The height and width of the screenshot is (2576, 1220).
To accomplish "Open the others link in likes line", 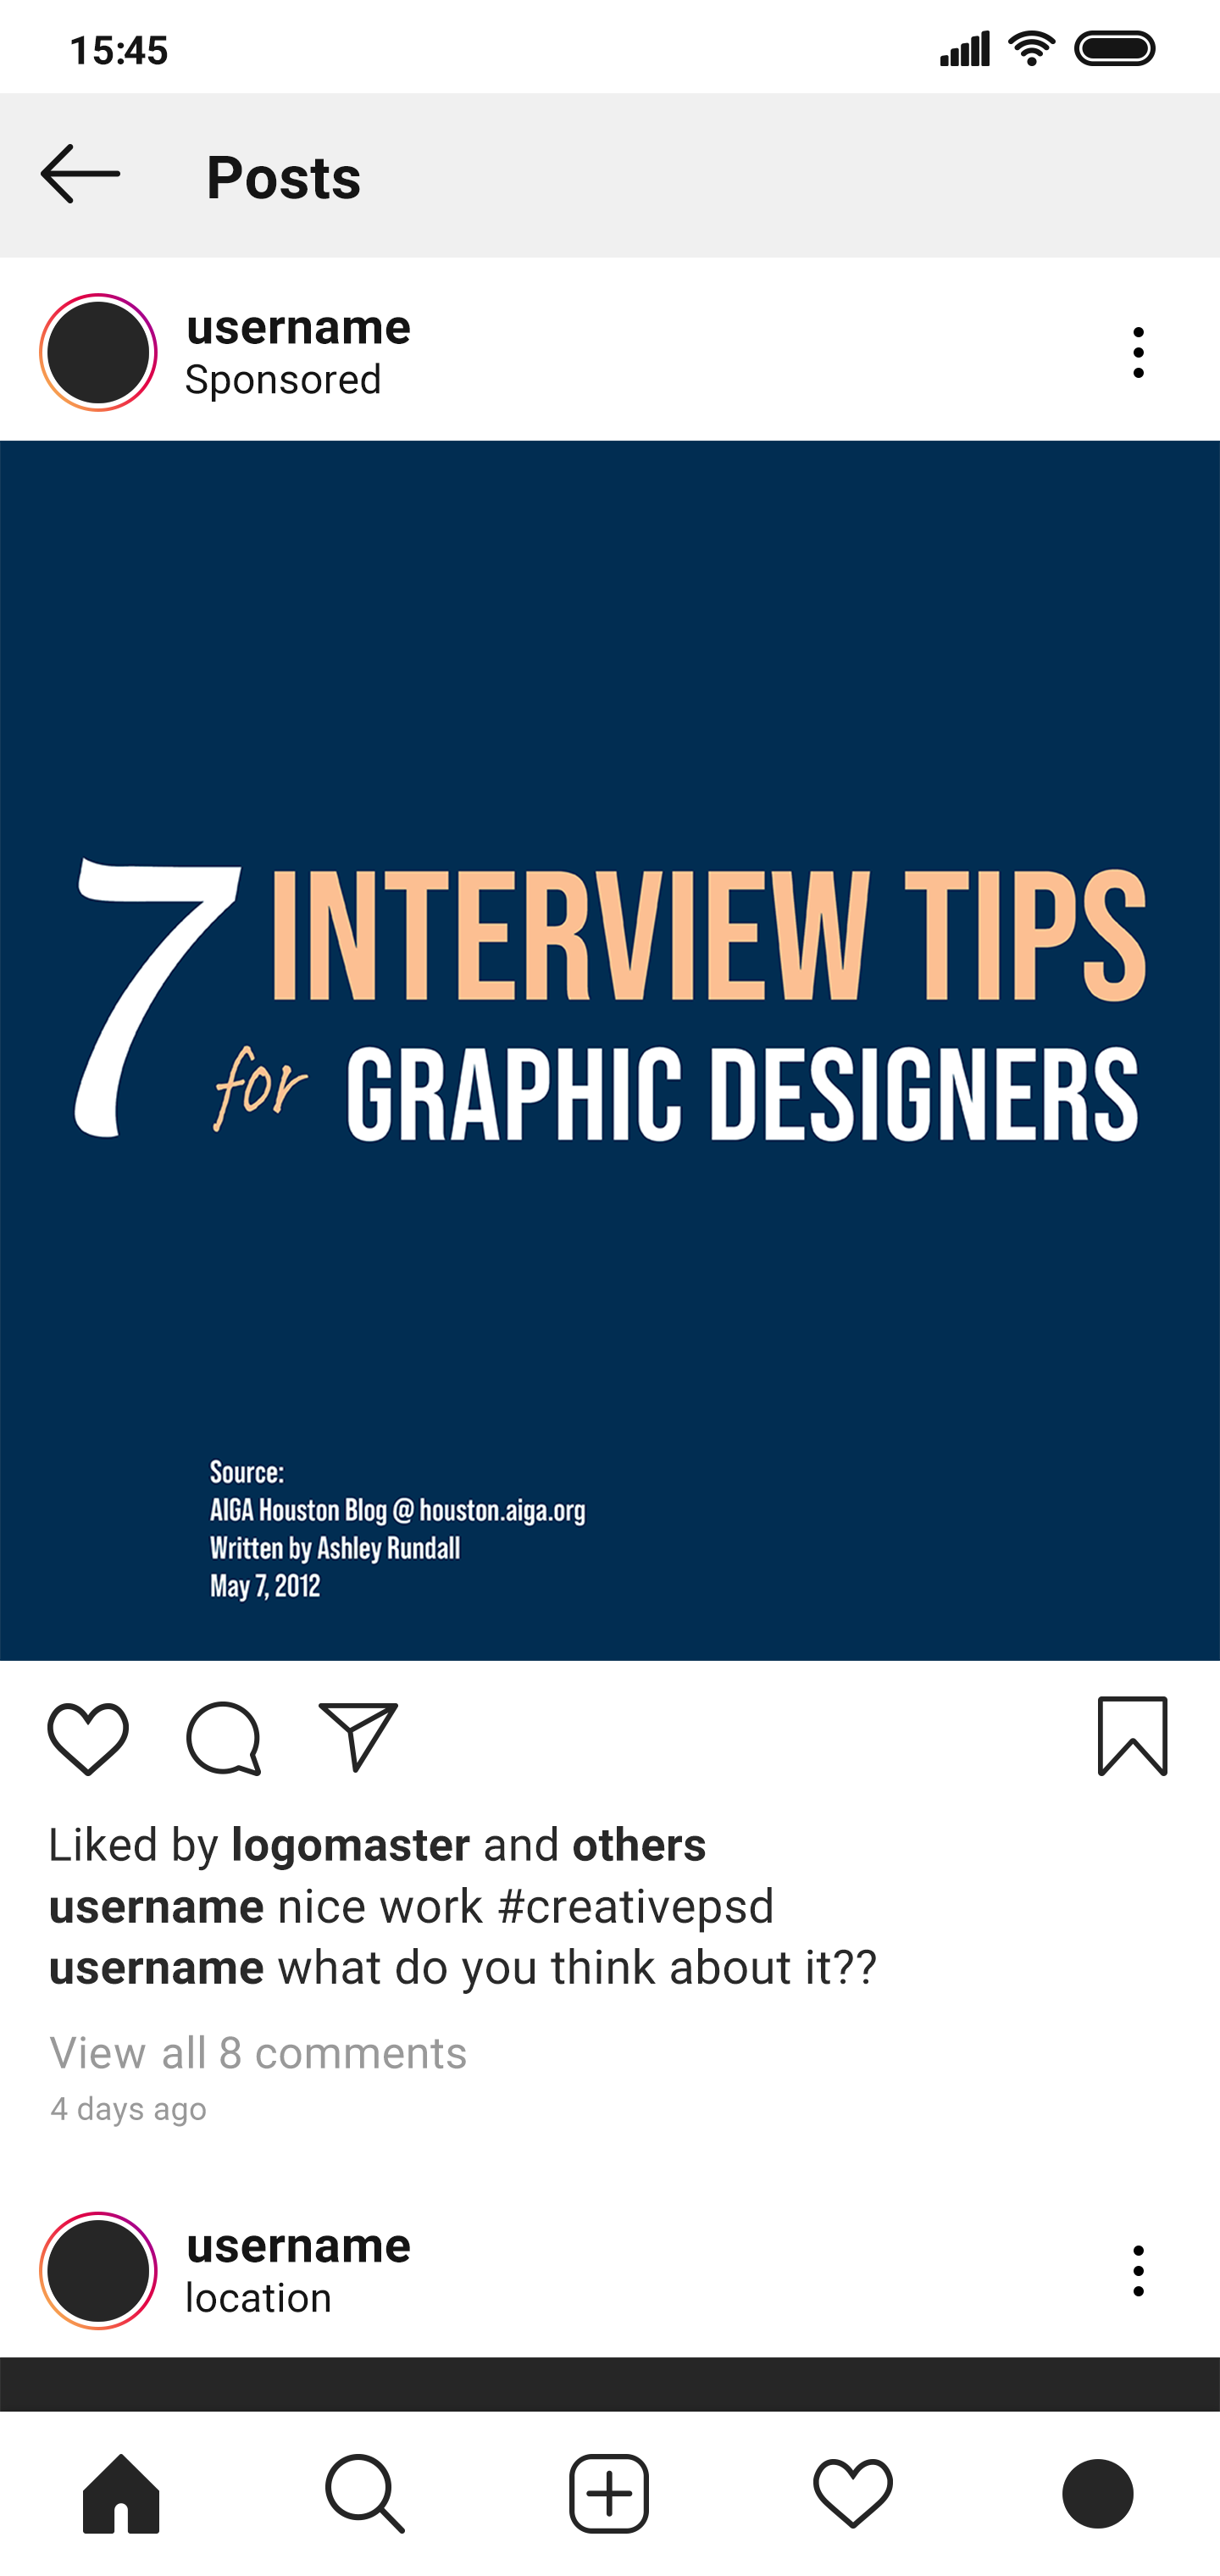I will click(639, 1845).
